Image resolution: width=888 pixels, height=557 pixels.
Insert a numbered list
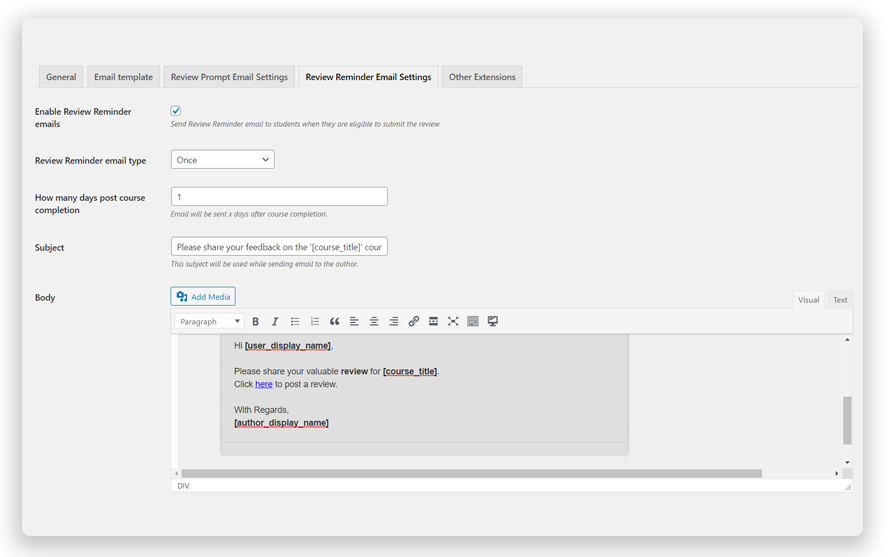click(x=315, y=322)
